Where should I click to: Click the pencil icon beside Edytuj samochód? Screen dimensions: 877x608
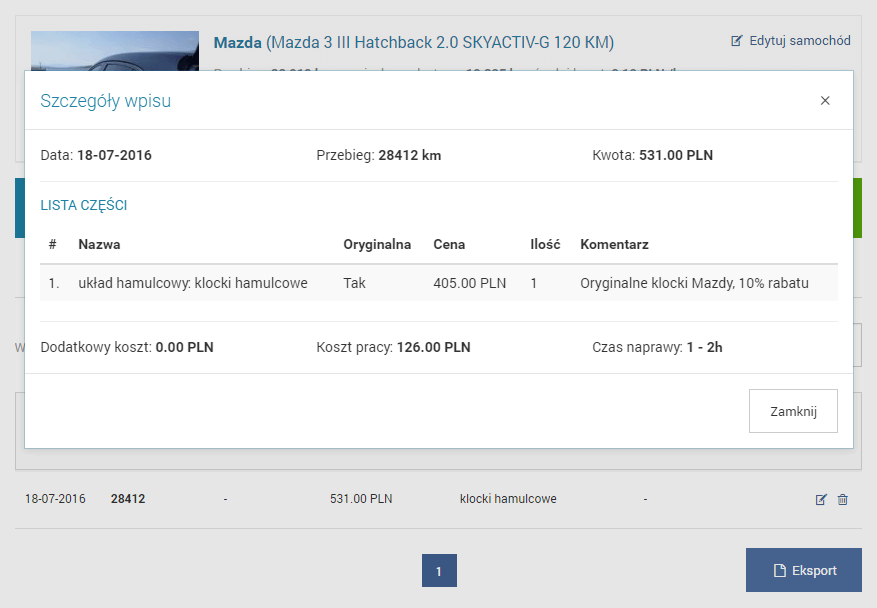[x=737, y=41]
